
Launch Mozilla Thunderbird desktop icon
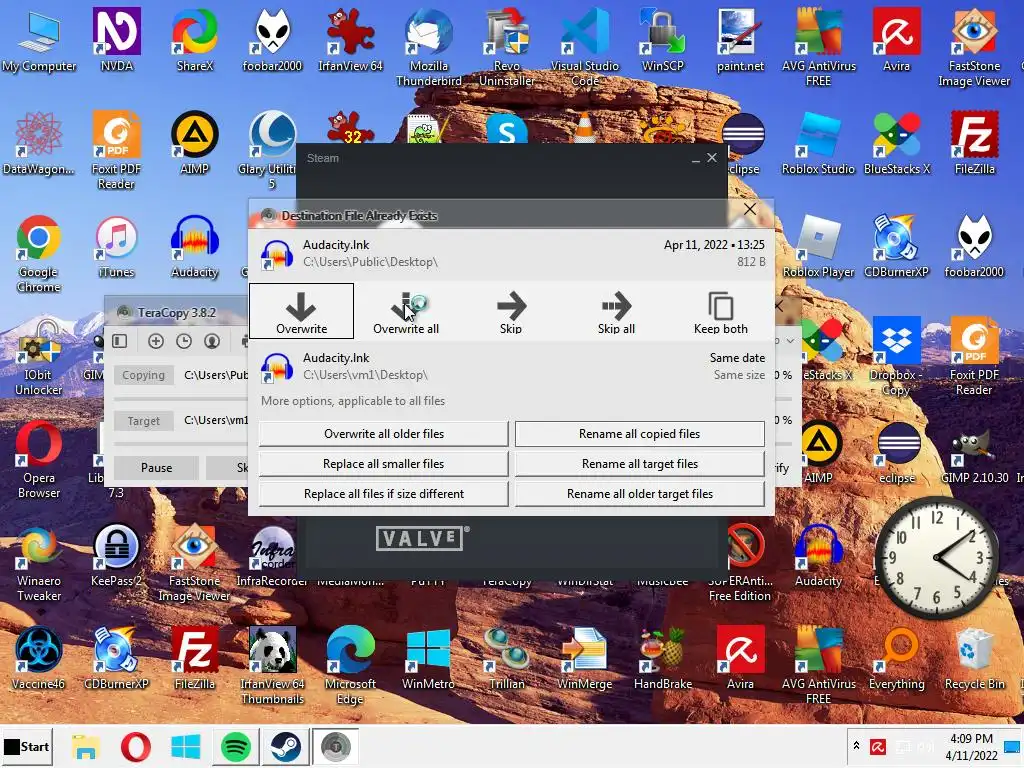tap(428, 47)
